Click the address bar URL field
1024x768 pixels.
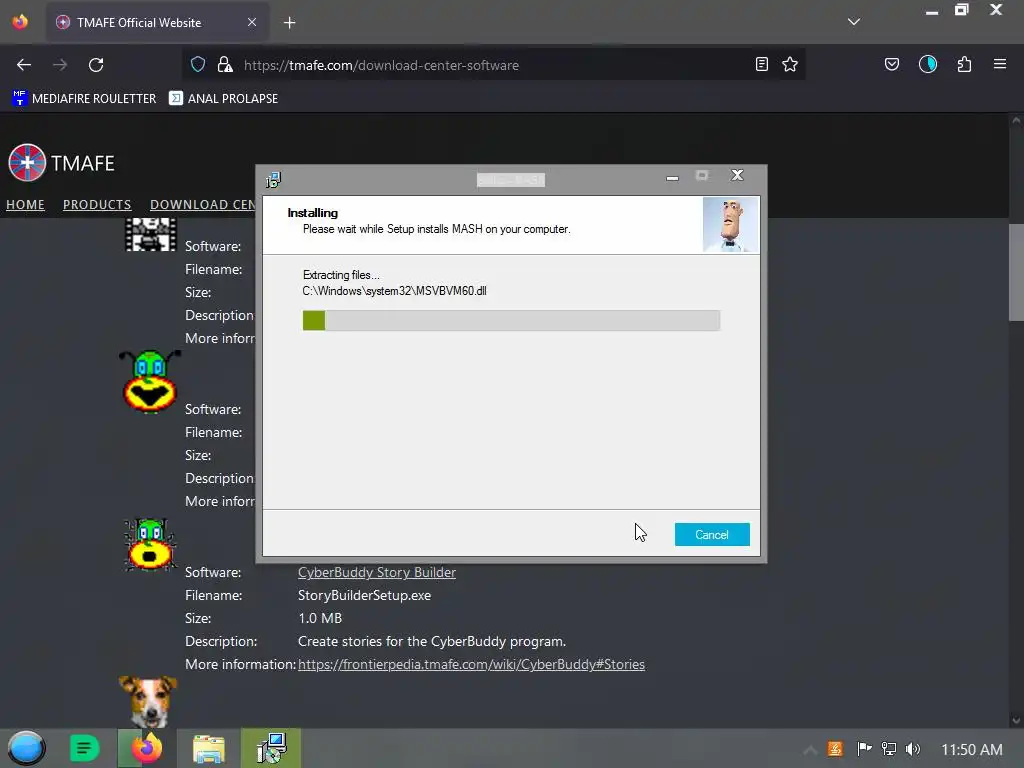(x=496, y=65)
